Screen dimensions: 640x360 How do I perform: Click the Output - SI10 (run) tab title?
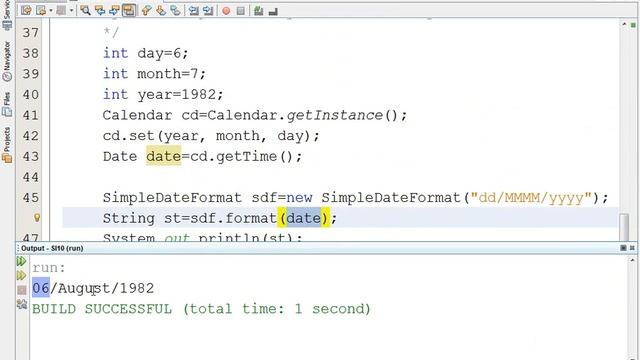52,248
